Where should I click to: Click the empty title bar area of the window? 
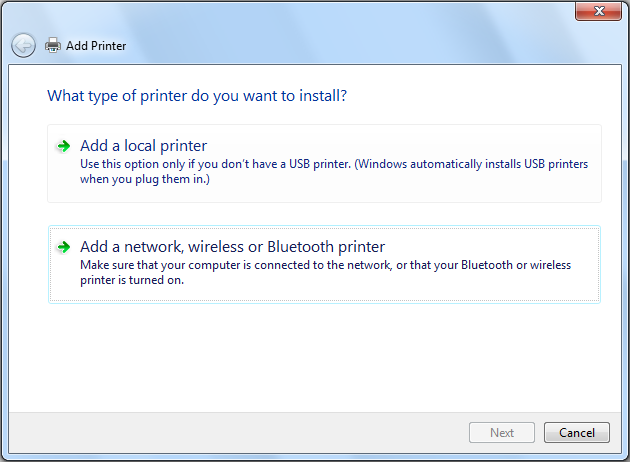300,12
